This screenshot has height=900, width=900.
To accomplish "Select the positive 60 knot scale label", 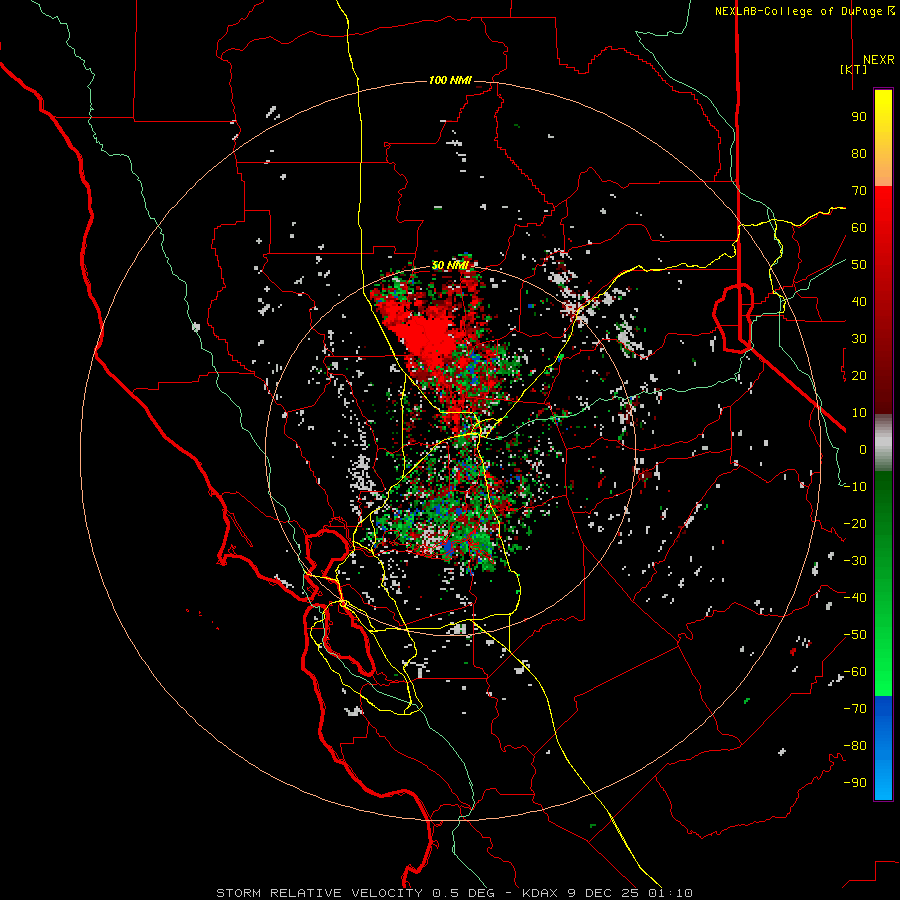I will tap(859, 228).
